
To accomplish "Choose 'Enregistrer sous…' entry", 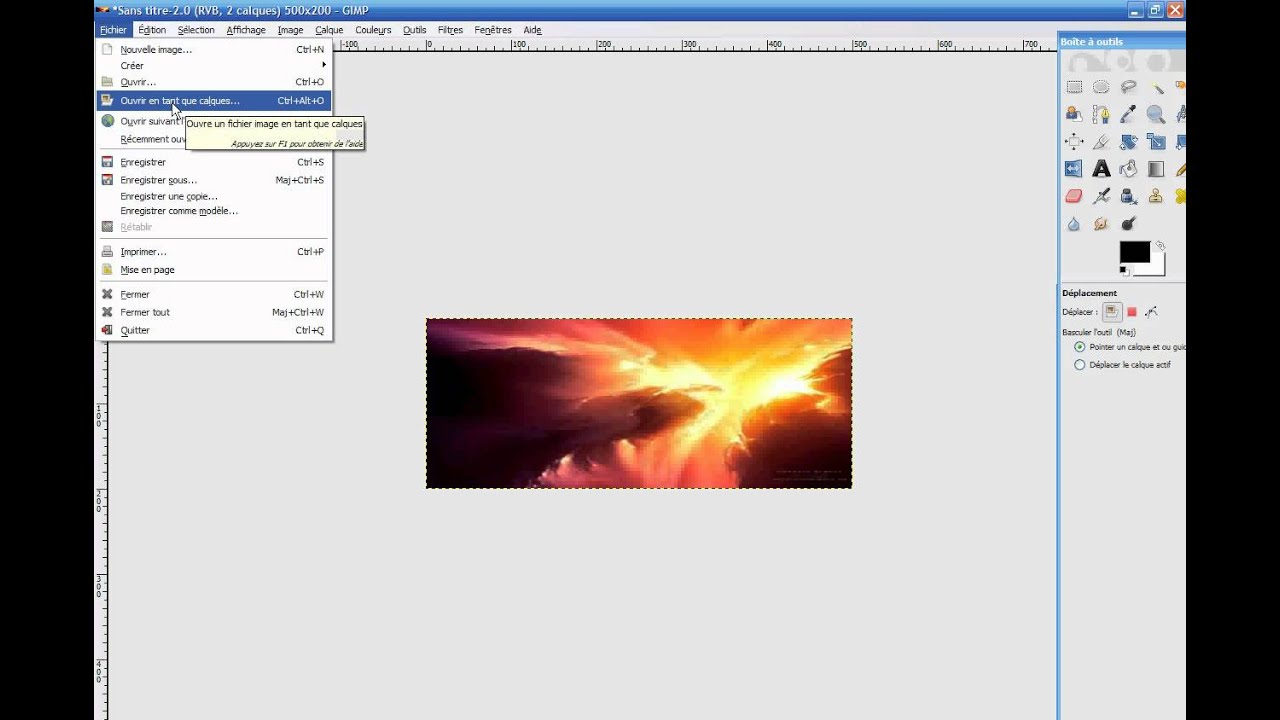I will point(214,180).
